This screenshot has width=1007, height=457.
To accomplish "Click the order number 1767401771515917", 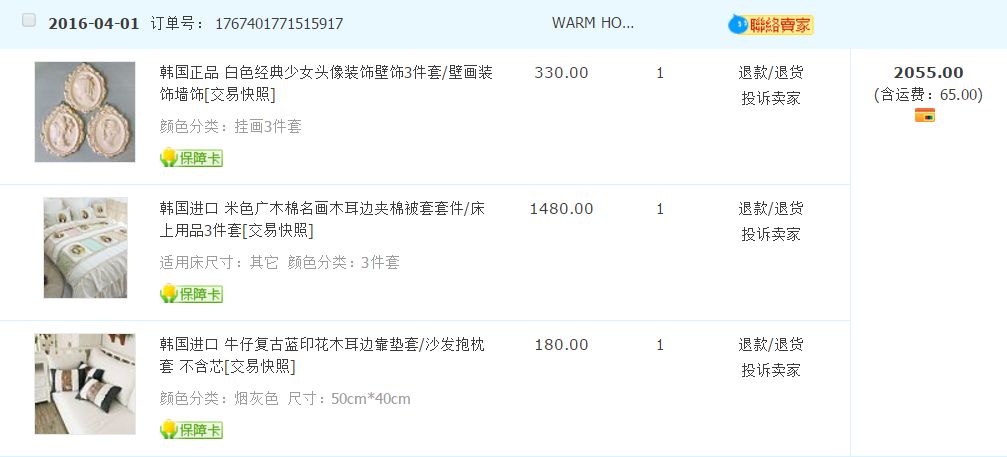I will [279, 24].
